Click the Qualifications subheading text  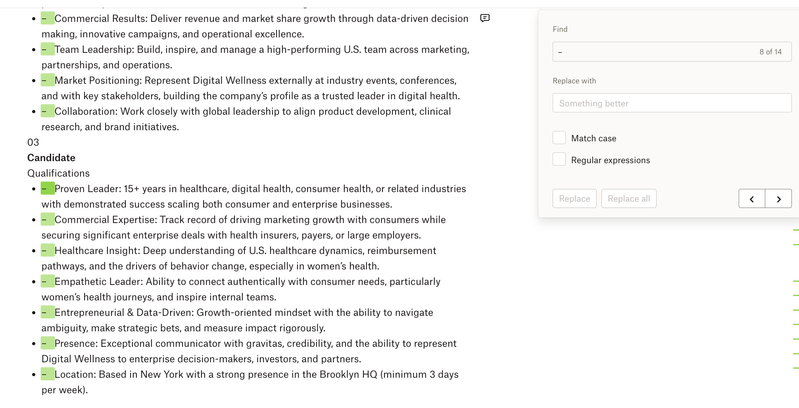tap(58, 173)
